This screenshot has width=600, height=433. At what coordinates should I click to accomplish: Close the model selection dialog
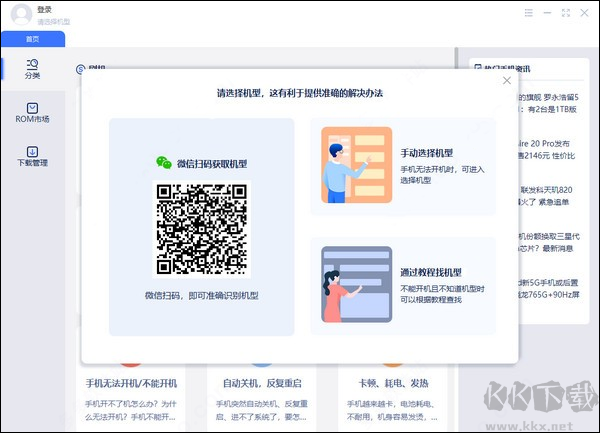507,80
